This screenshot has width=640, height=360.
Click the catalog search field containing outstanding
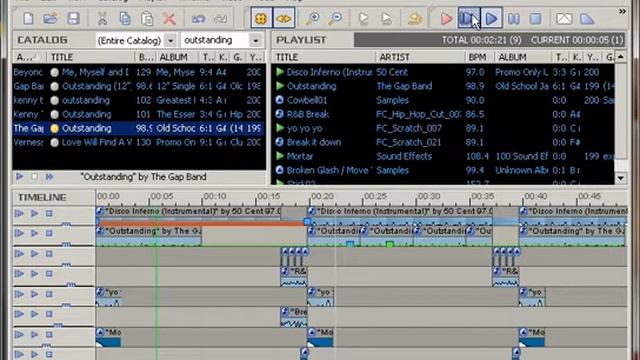pos(215,40)
